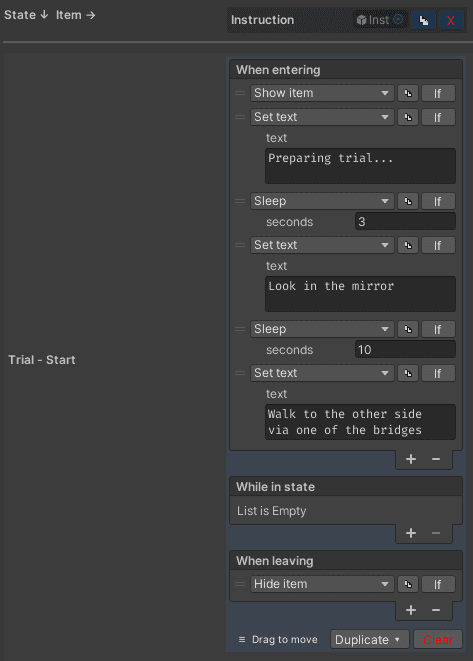Click the Trial - Start state label

click(x=42, y=360)
